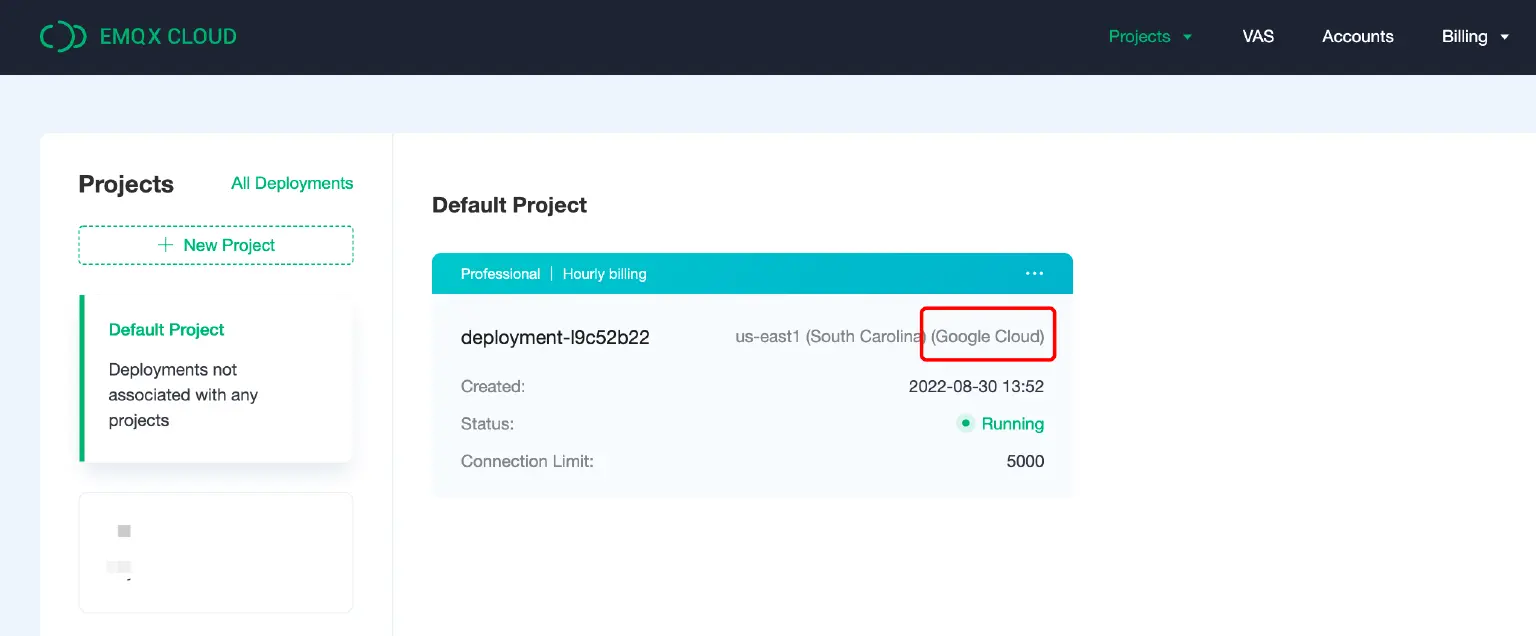Click the Google Cloud provider label
The width and height of the screenshot is (1536, 636).
[987, 337]
